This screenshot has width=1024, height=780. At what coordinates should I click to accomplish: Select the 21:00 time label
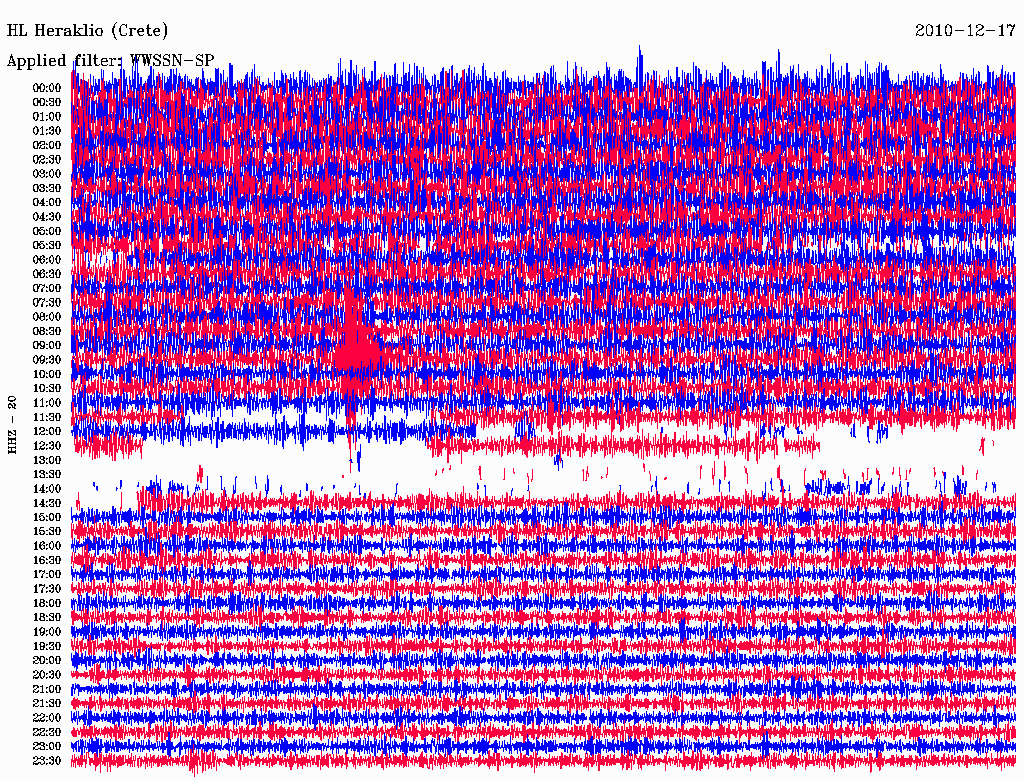point(47,689)
